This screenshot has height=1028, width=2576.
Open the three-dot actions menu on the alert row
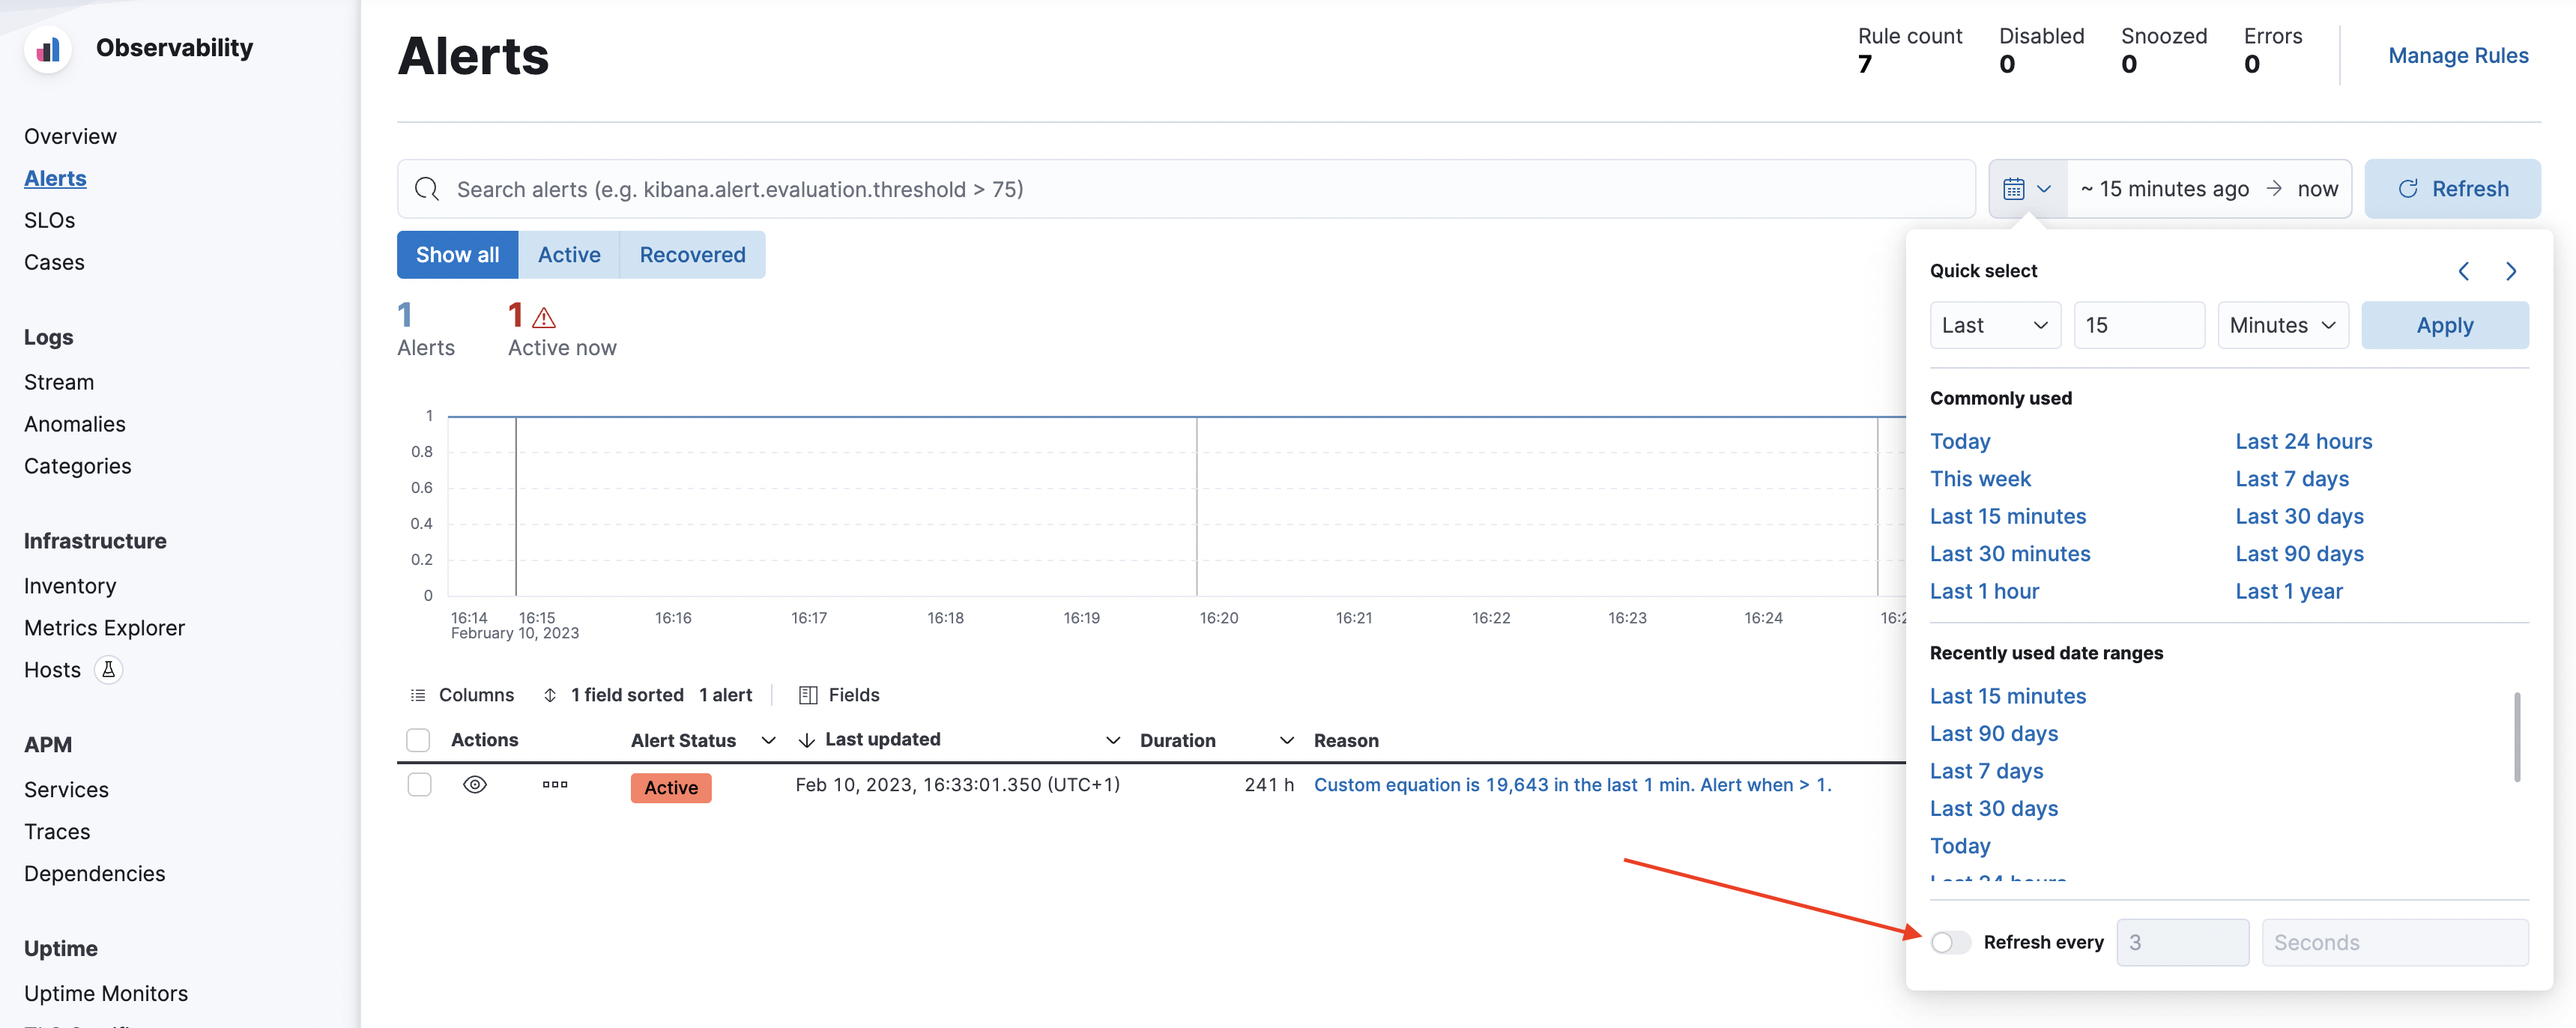tap(554, 784)
